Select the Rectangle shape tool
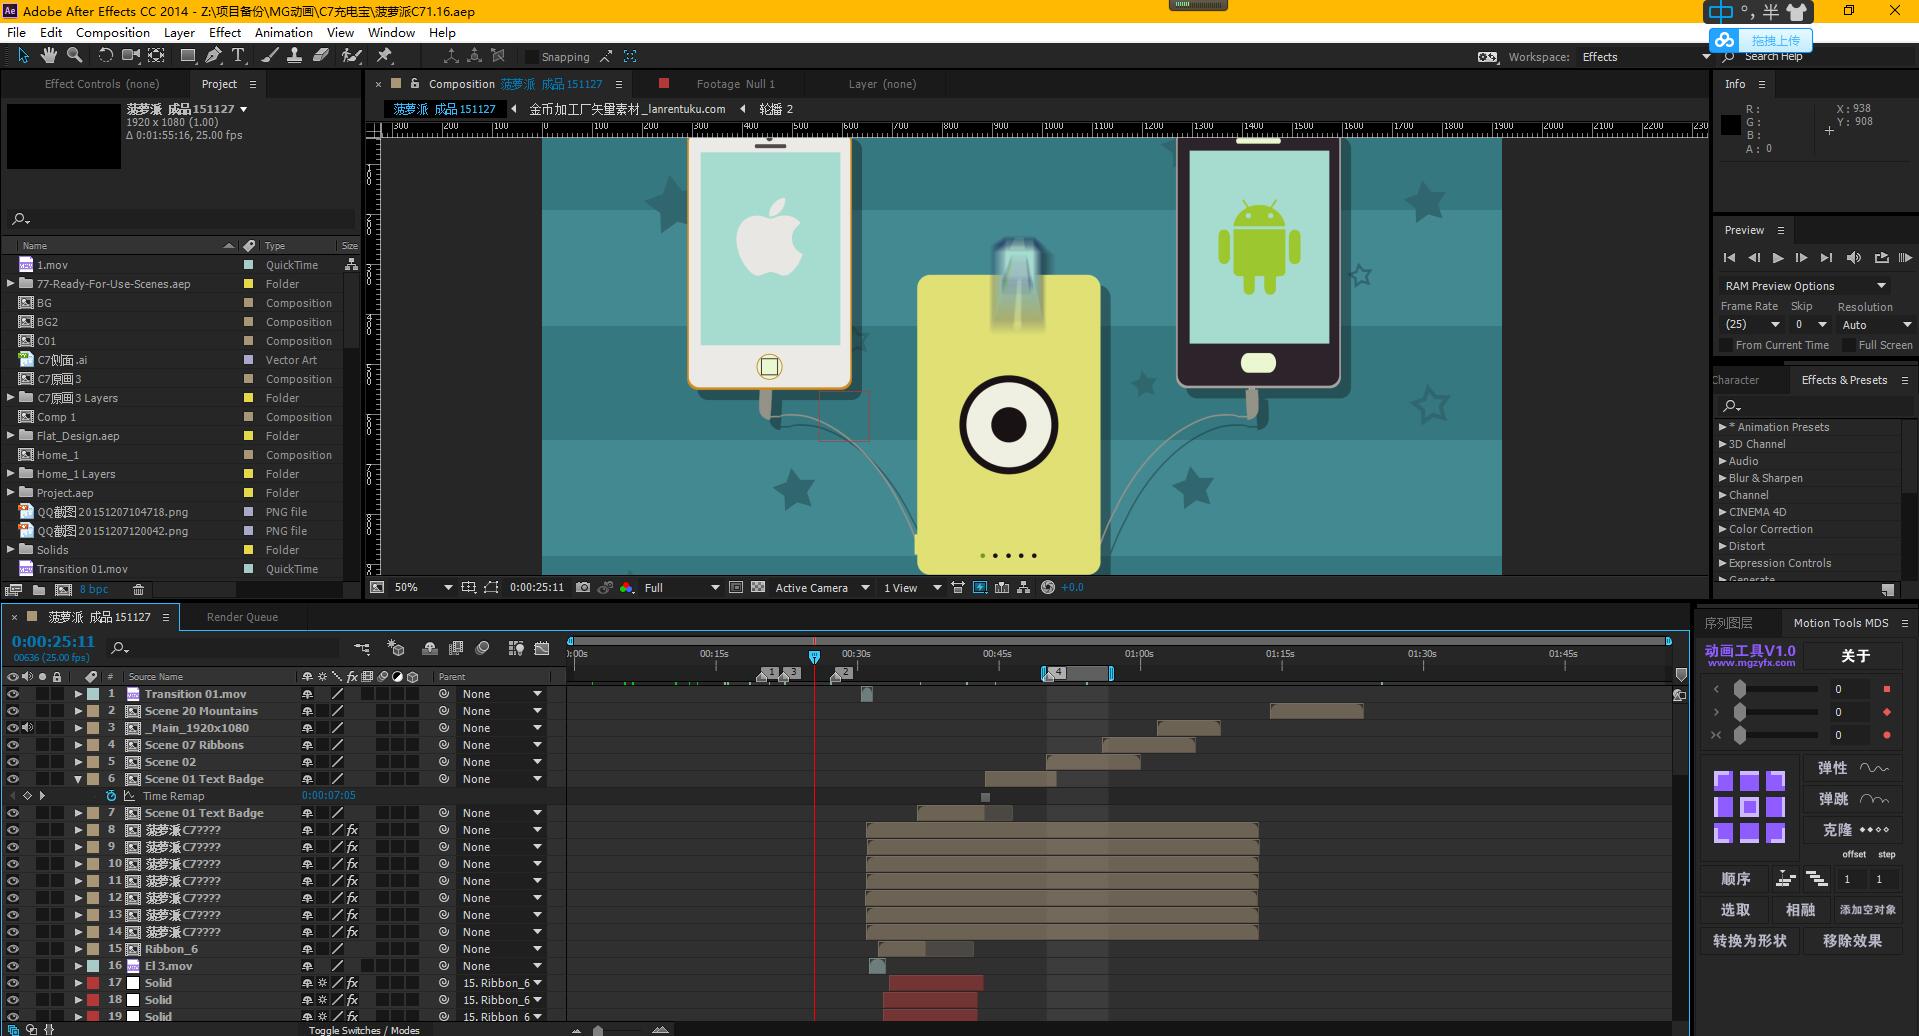 point(187,56)
